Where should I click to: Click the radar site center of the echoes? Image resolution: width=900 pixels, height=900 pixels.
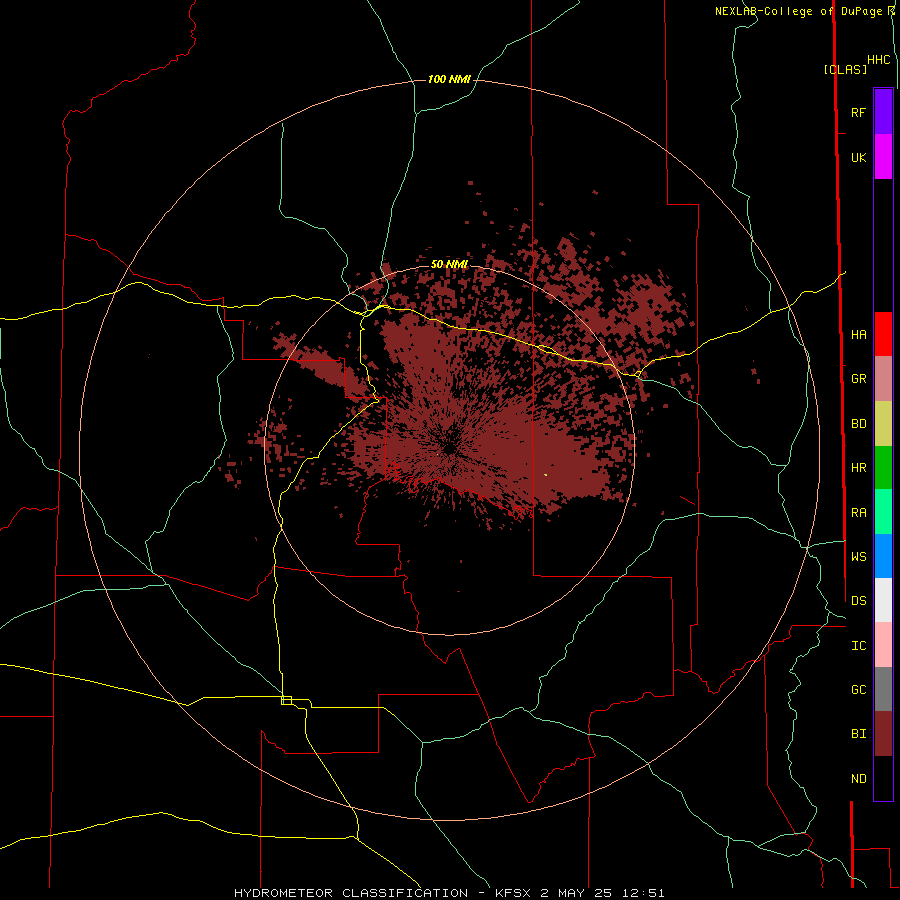click(449, 447)
